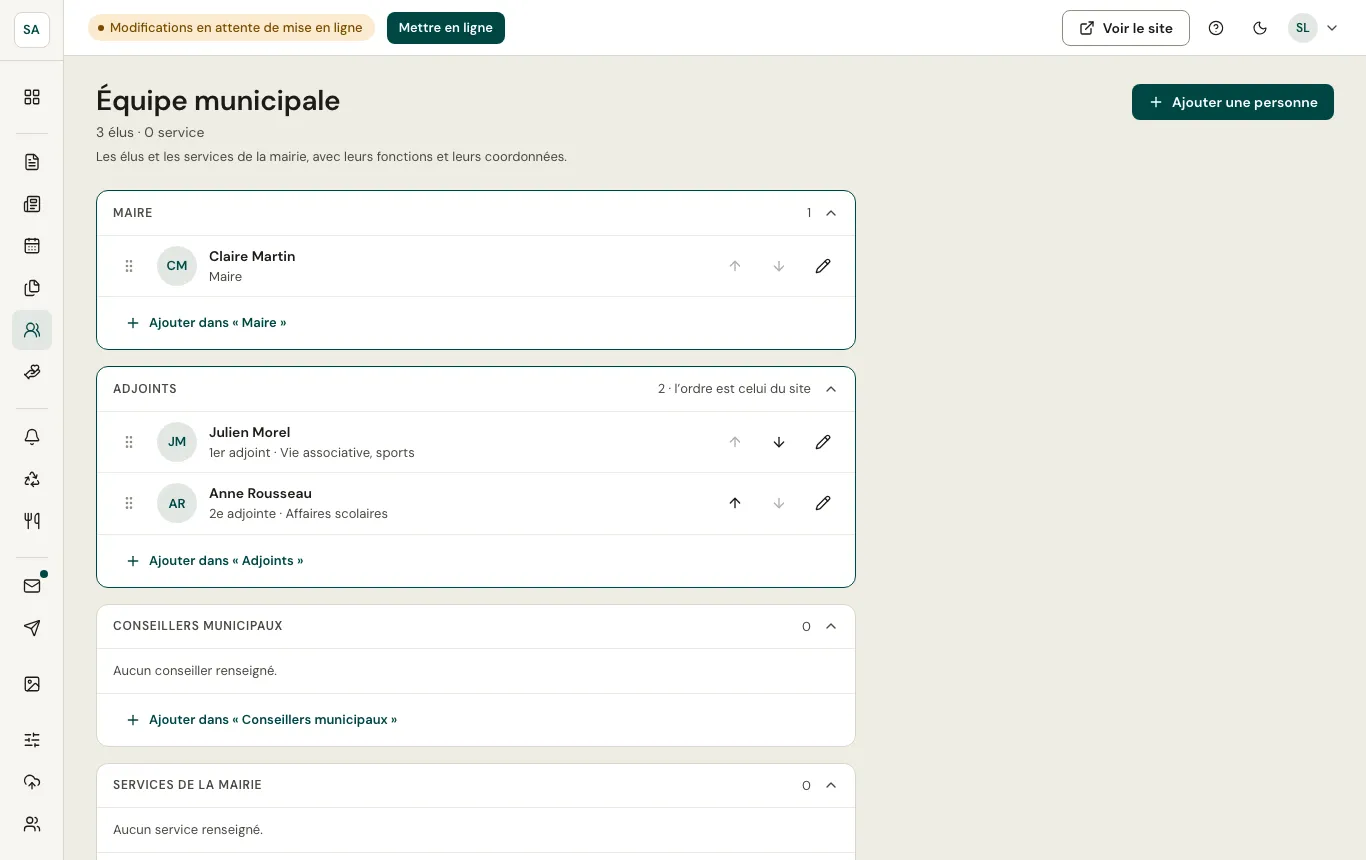1366x860 pixels.
Task: Collapse the Services de la mairie chevron
Action: click(831, 785)
